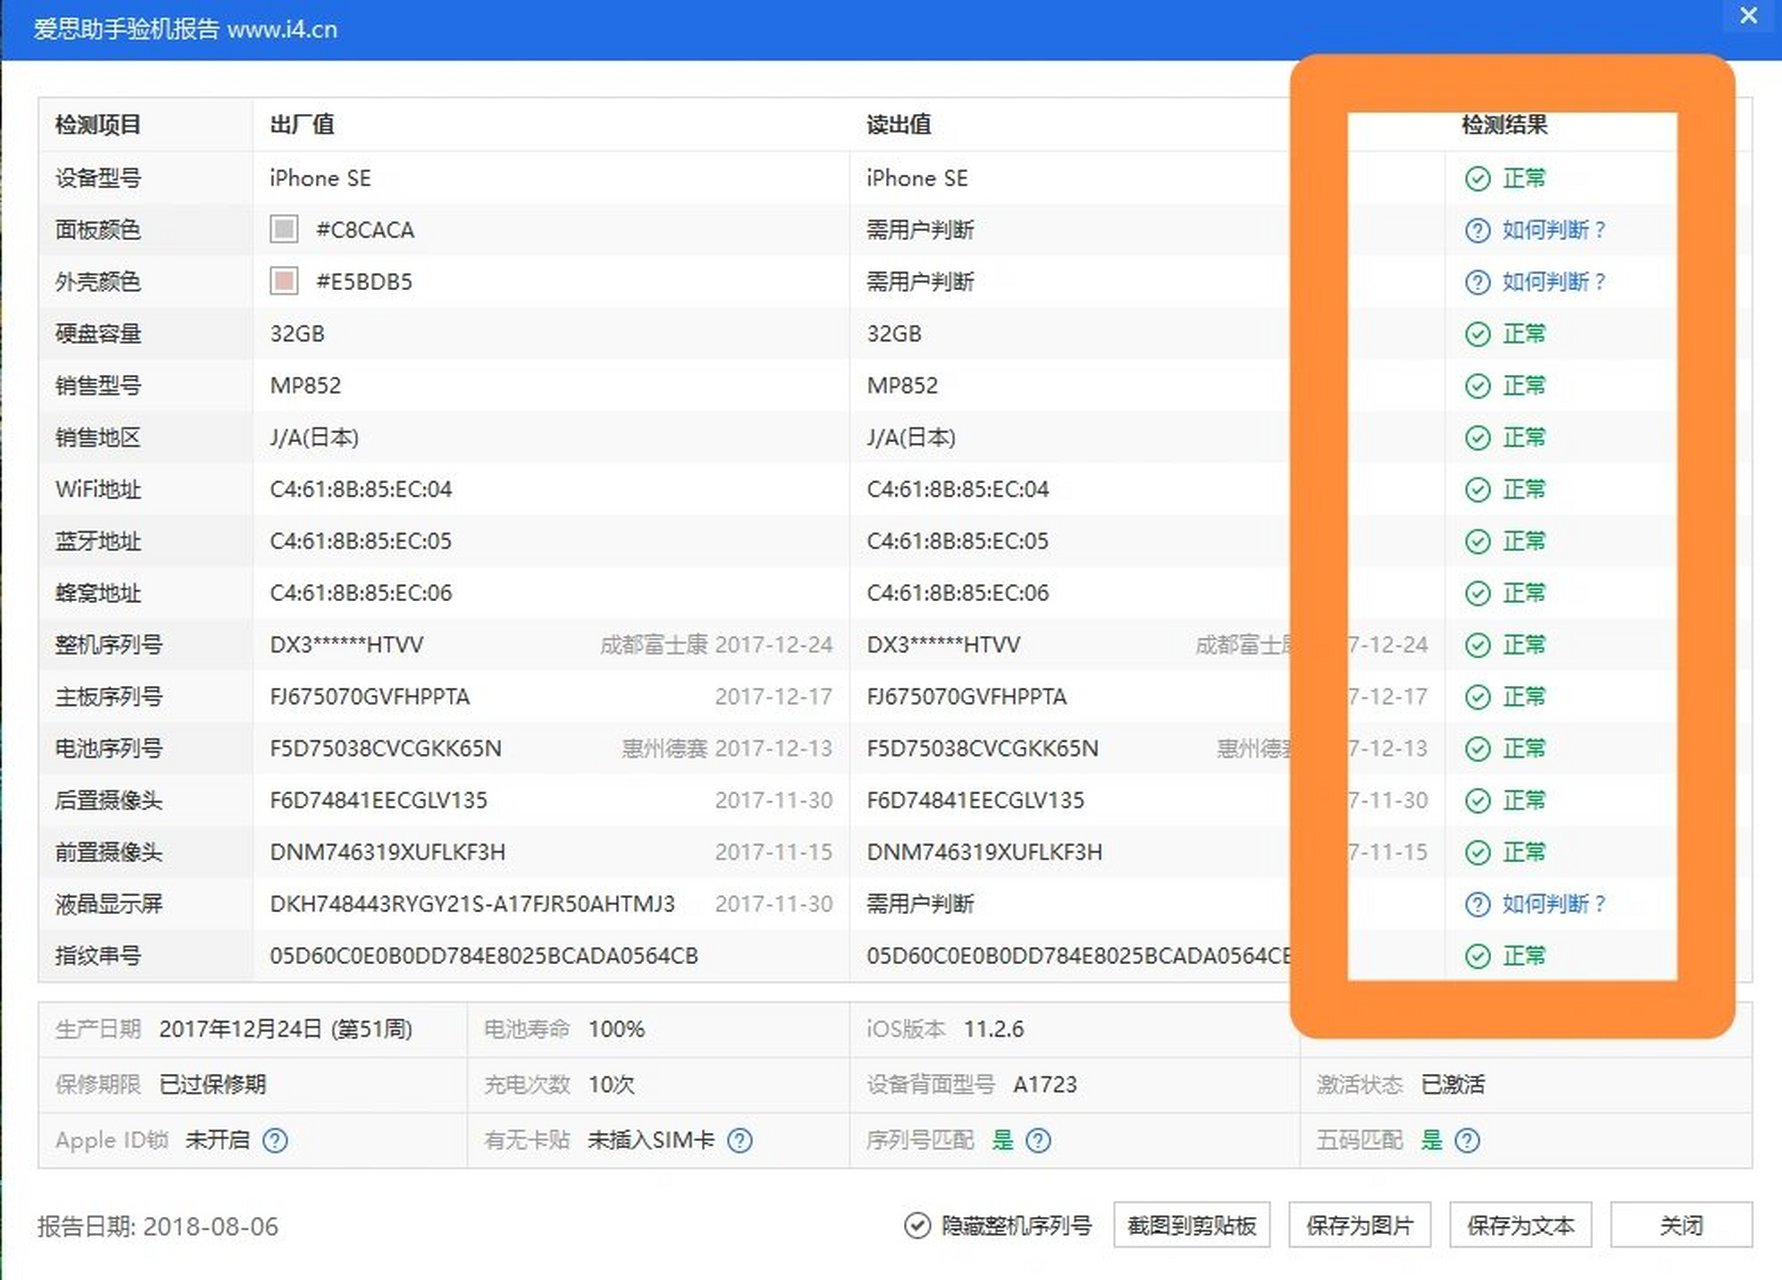Click the green check icon in 设备型号 row
1782x1280 pixels.
tap(1477, 179)
